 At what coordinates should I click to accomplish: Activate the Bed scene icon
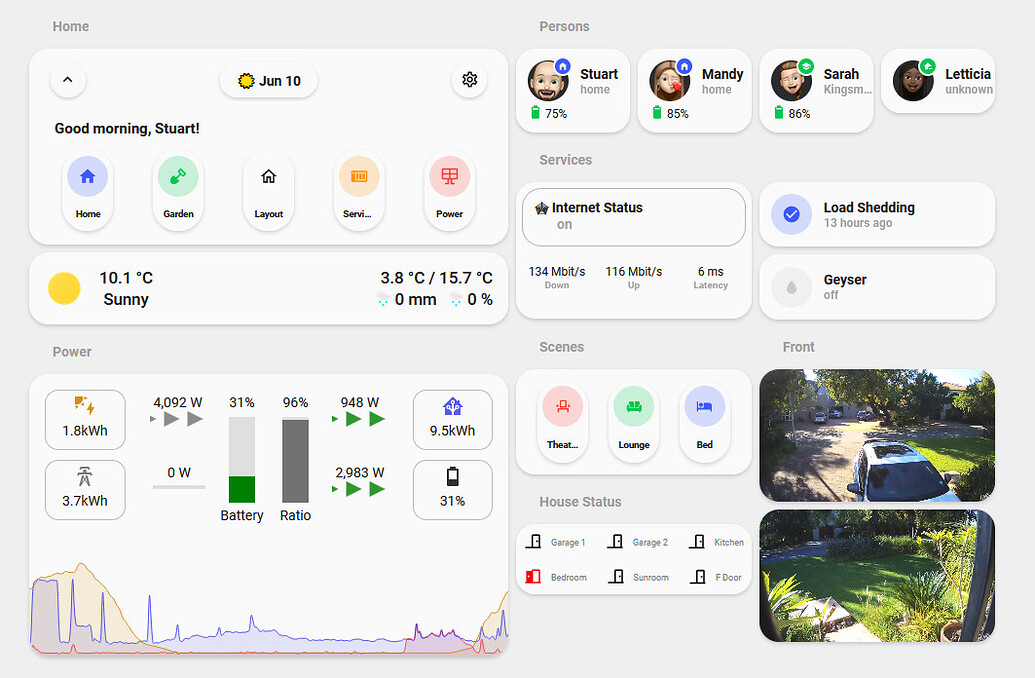(704, 407)
